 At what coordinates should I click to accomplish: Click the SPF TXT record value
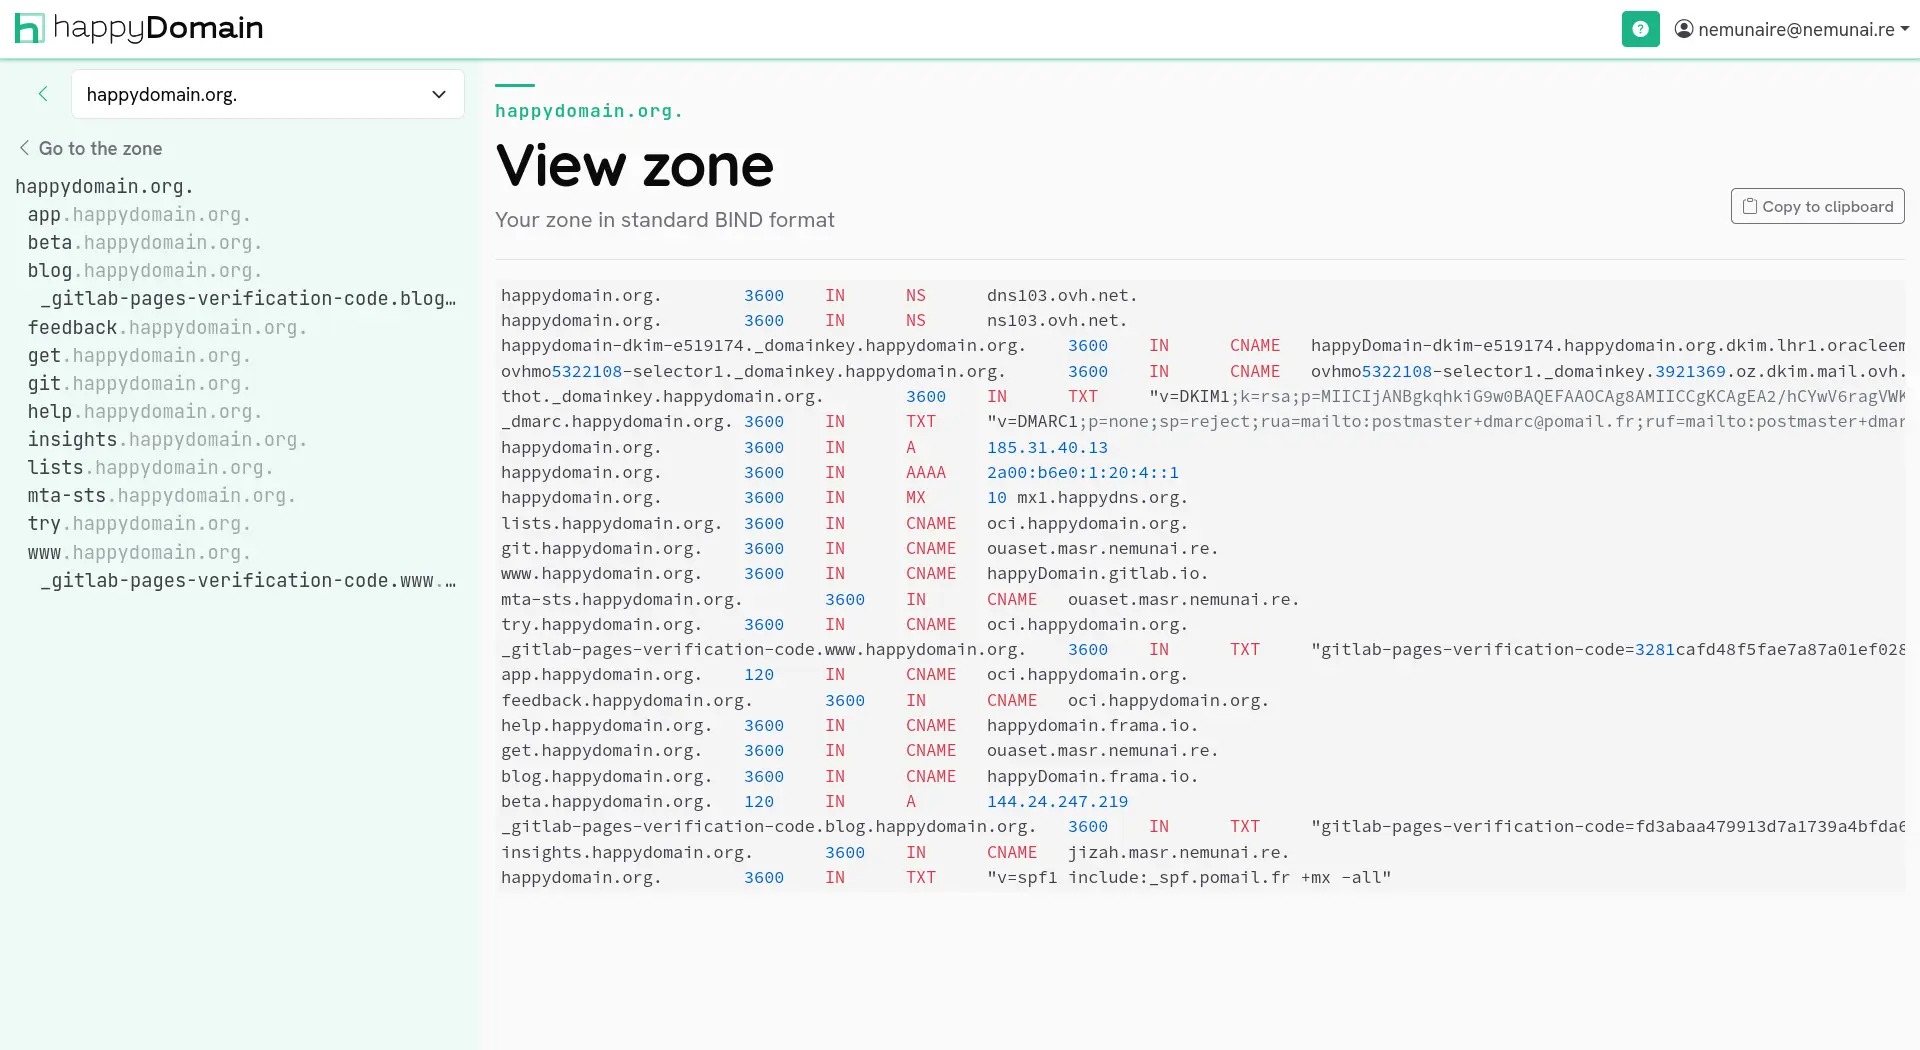1188,877
